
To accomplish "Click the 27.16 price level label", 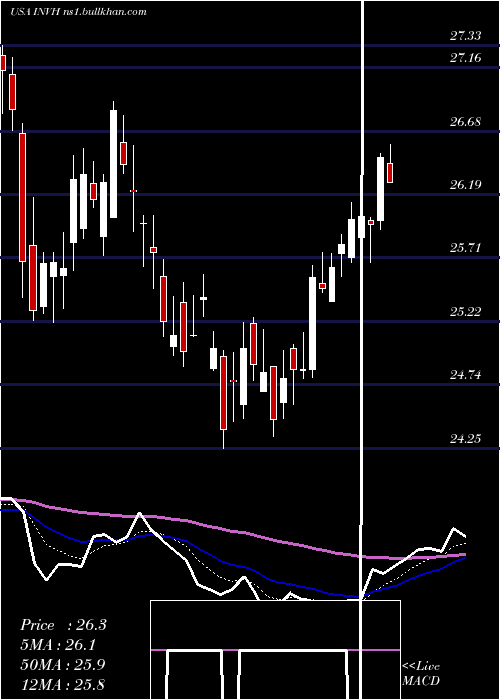I will click(x=466, y=58).
